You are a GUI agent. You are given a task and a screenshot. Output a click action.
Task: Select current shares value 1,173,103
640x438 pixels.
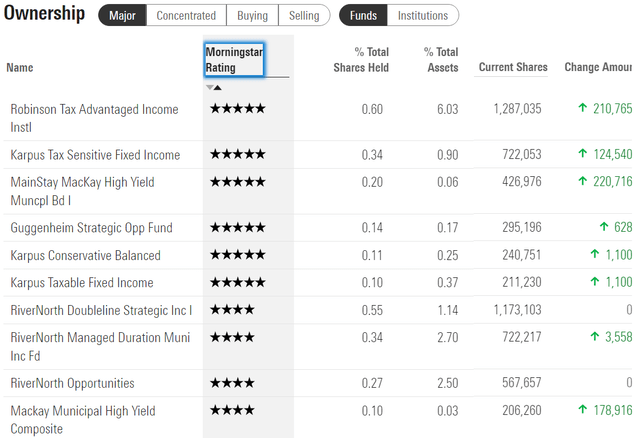[518, 310]
